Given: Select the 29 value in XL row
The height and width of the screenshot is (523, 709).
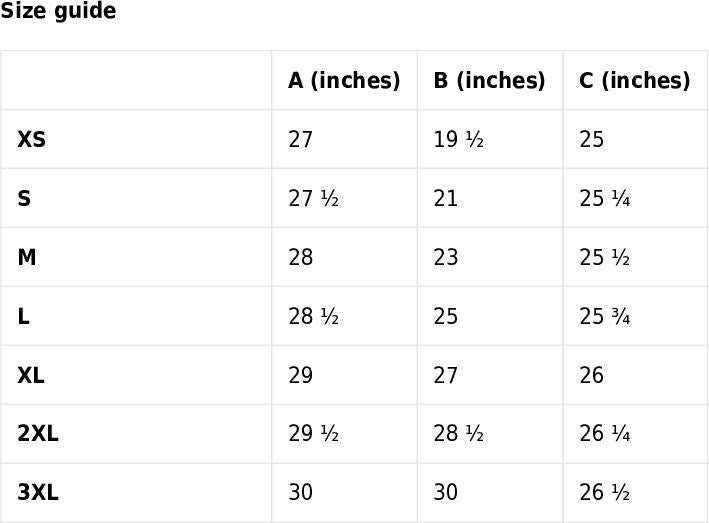Looking at the screenshot, I should tap(301, 375).
